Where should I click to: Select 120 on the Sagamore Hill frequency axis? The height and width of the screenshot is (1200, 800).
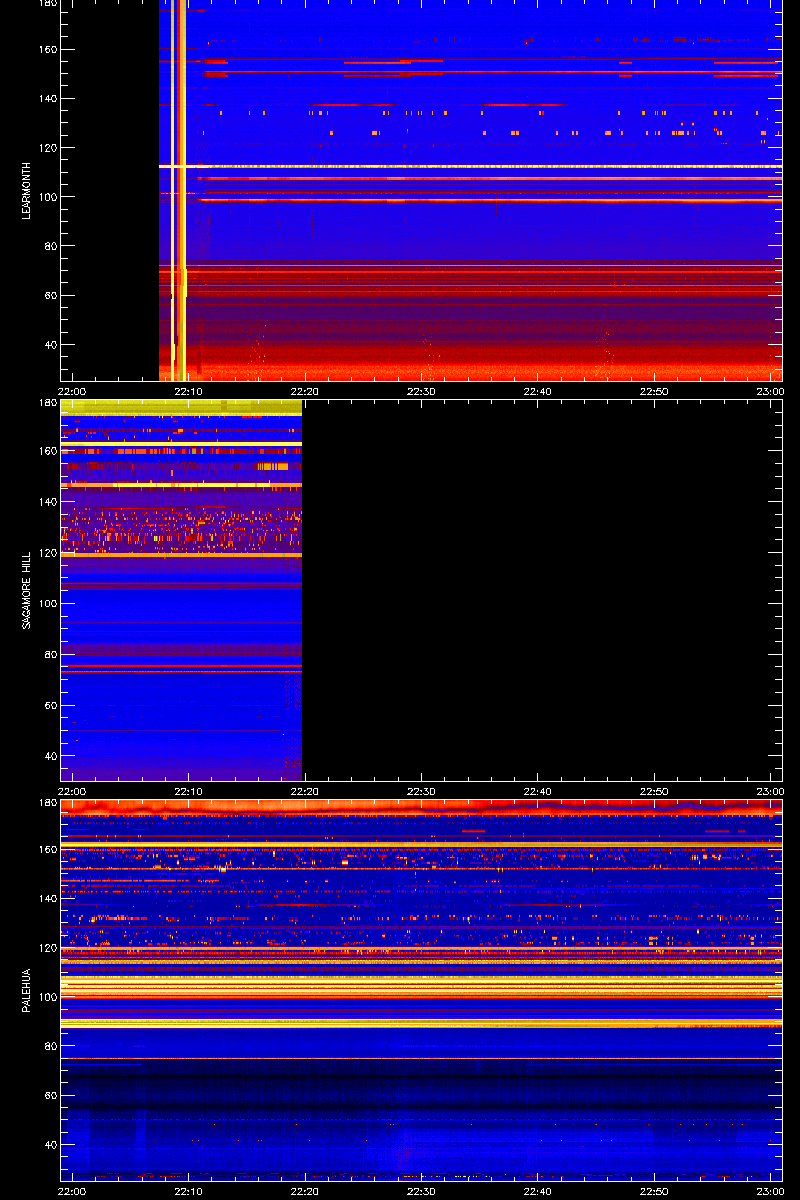[47, 553]
